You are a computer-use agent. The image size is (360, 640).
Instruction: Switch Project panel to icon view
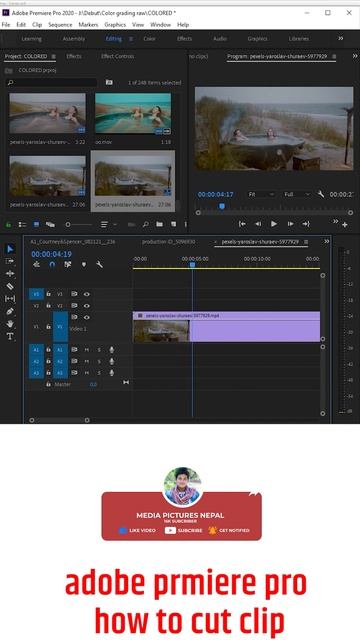pyautogui.click(x=36, y=224)
